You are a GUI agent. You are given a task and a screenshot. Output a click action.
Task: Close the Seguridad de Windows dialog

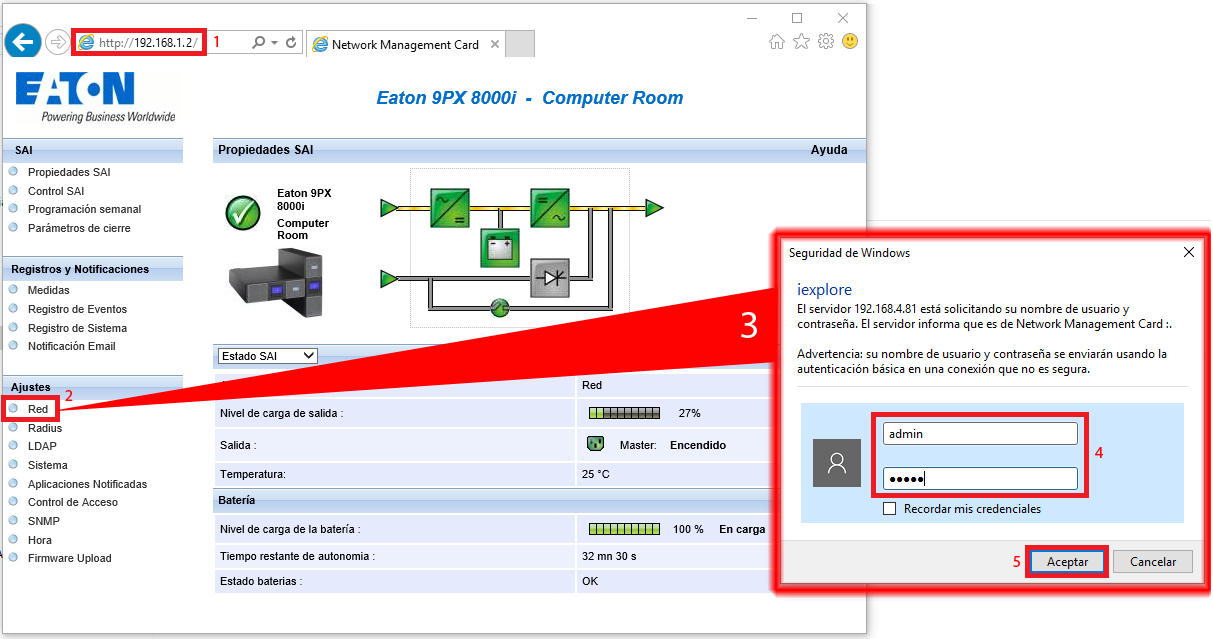1189,253
